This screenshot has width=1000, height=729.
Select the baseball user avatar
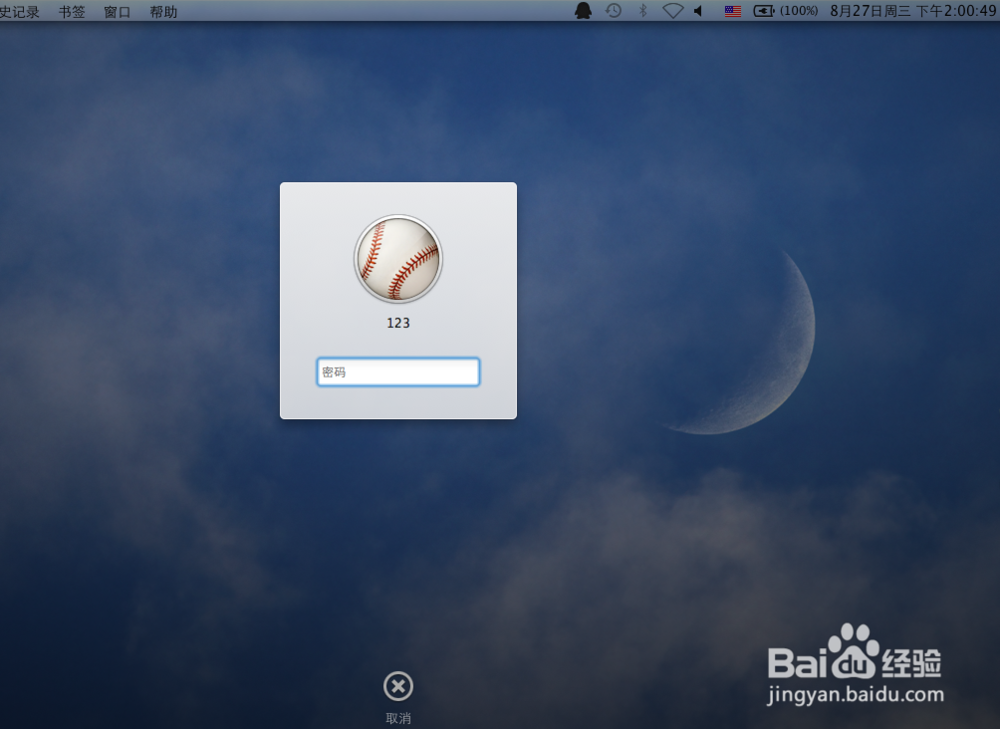tap(398, 258)
